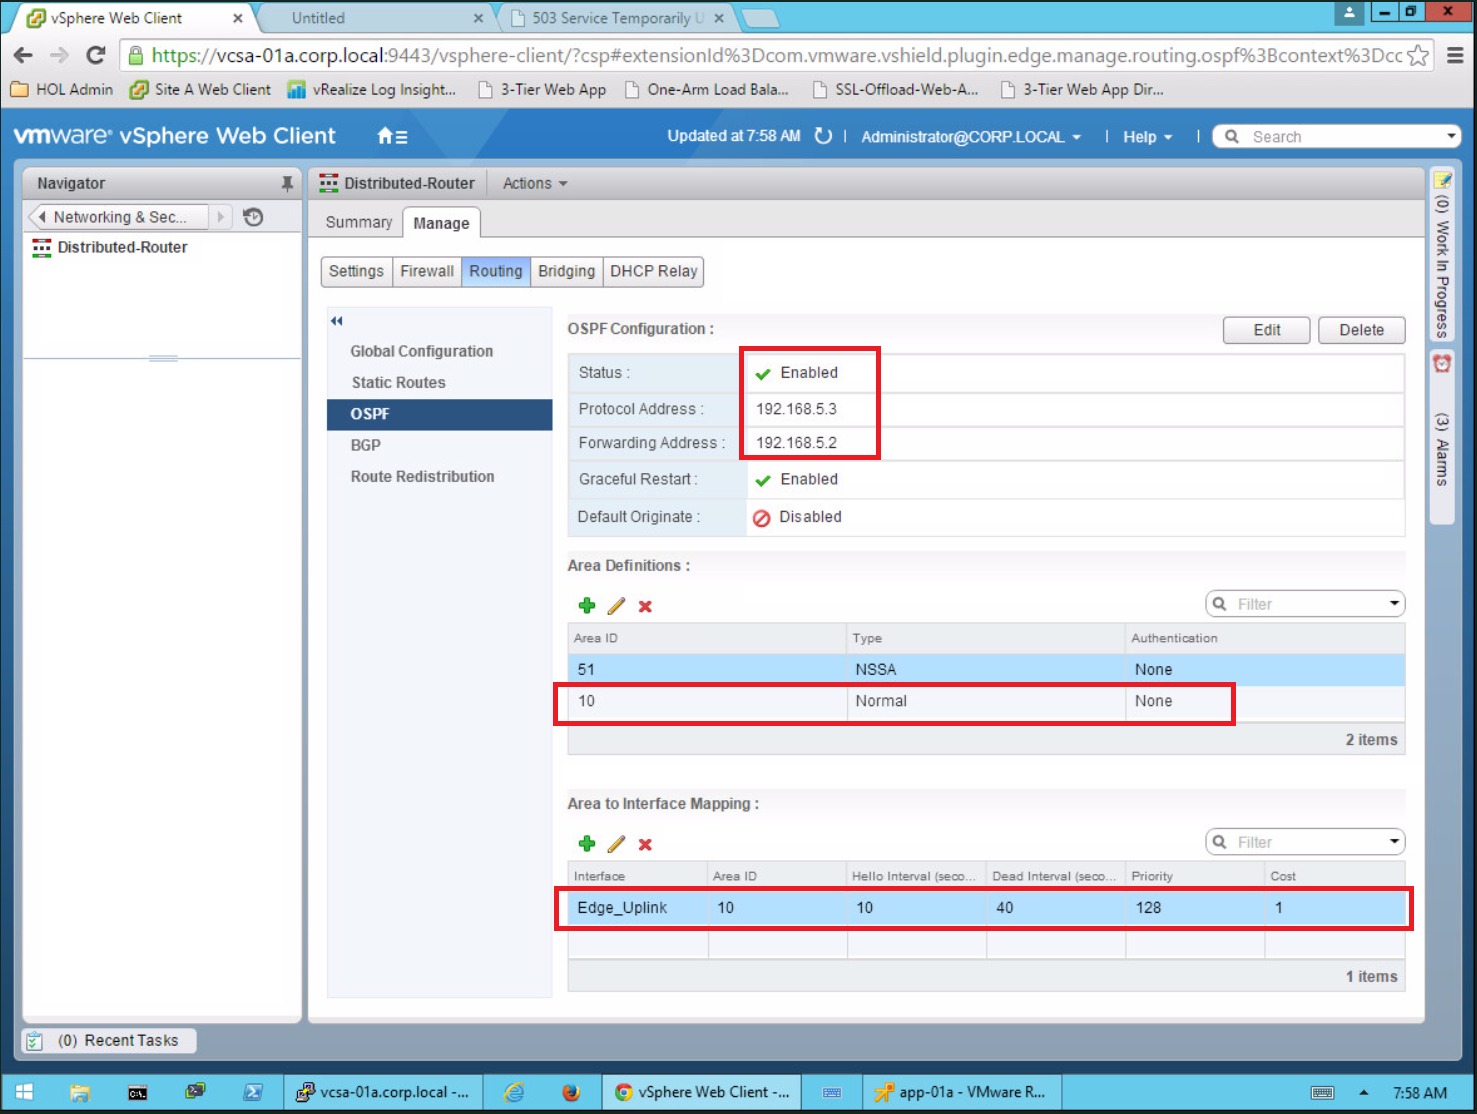
Task: Open HOL Admin bookmark folder
Action: pos(62,90)
